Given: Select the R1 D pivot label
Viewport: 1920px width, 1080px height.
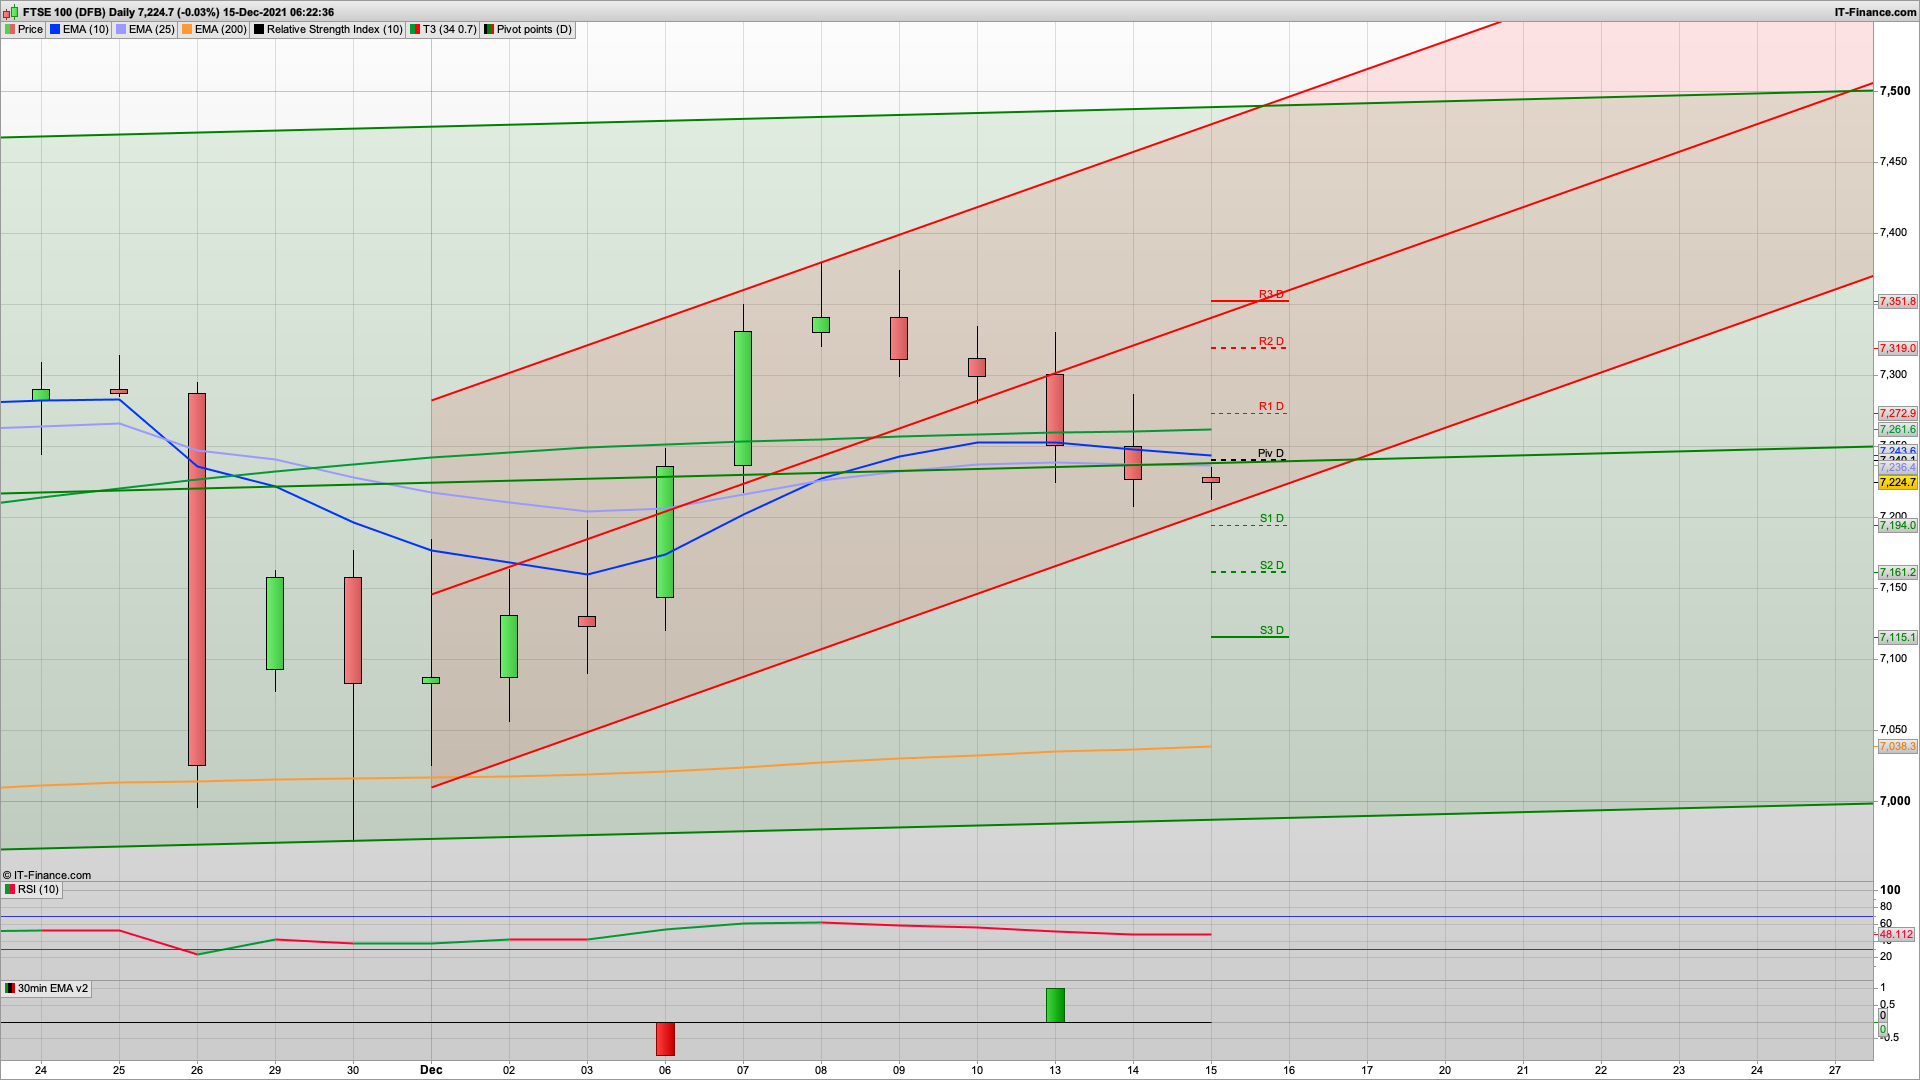Looking at the screenshot, I should pyautogui.click(x=1271, y=406).
